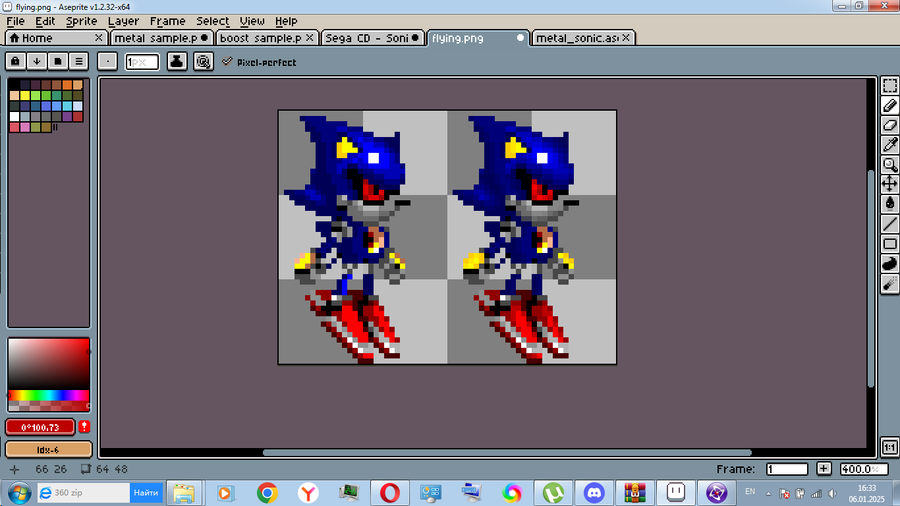Open the palette presets icon
The height and width of the screenshot is (506, 900).
(x=57, y=61)
